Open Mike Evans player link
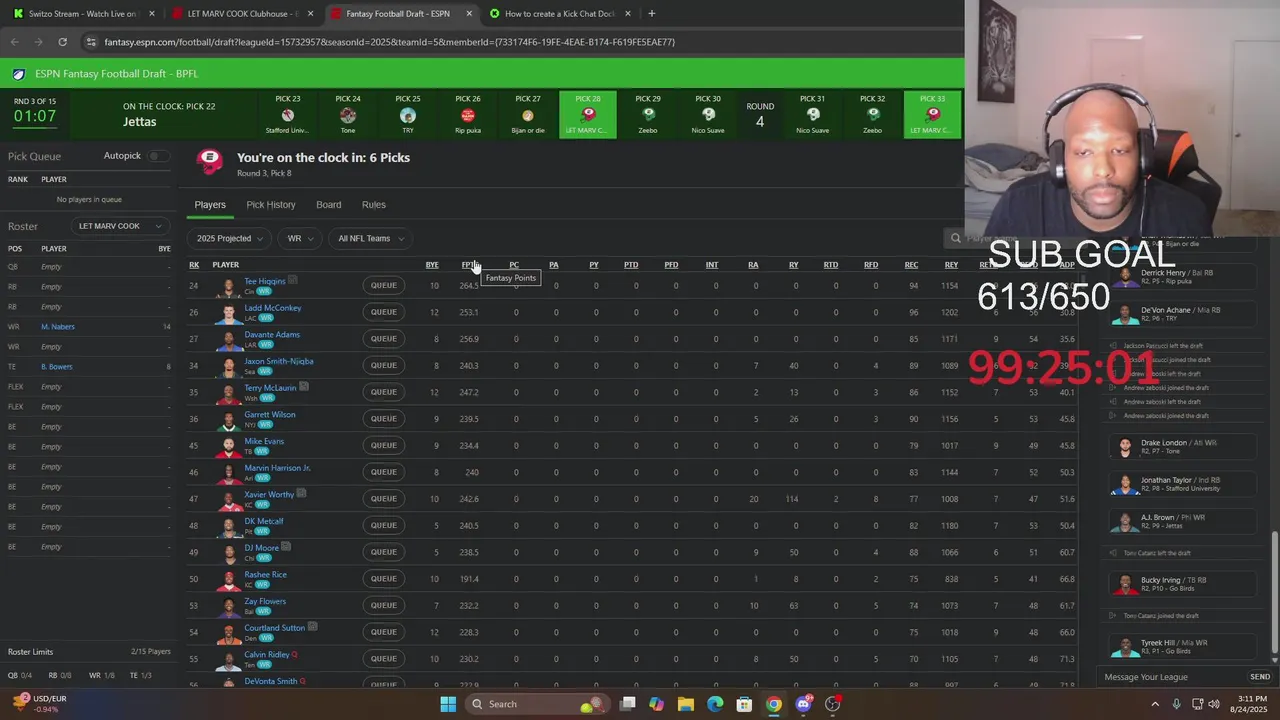The height and width of the screenshot is (720, 1280). click(264, 441)
